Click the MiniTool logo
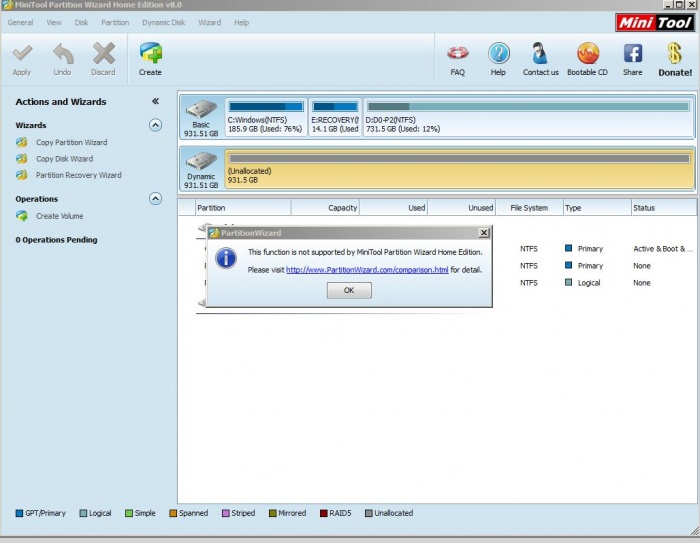Viewport: 700px width, 543px height. [x=654, y=22]
